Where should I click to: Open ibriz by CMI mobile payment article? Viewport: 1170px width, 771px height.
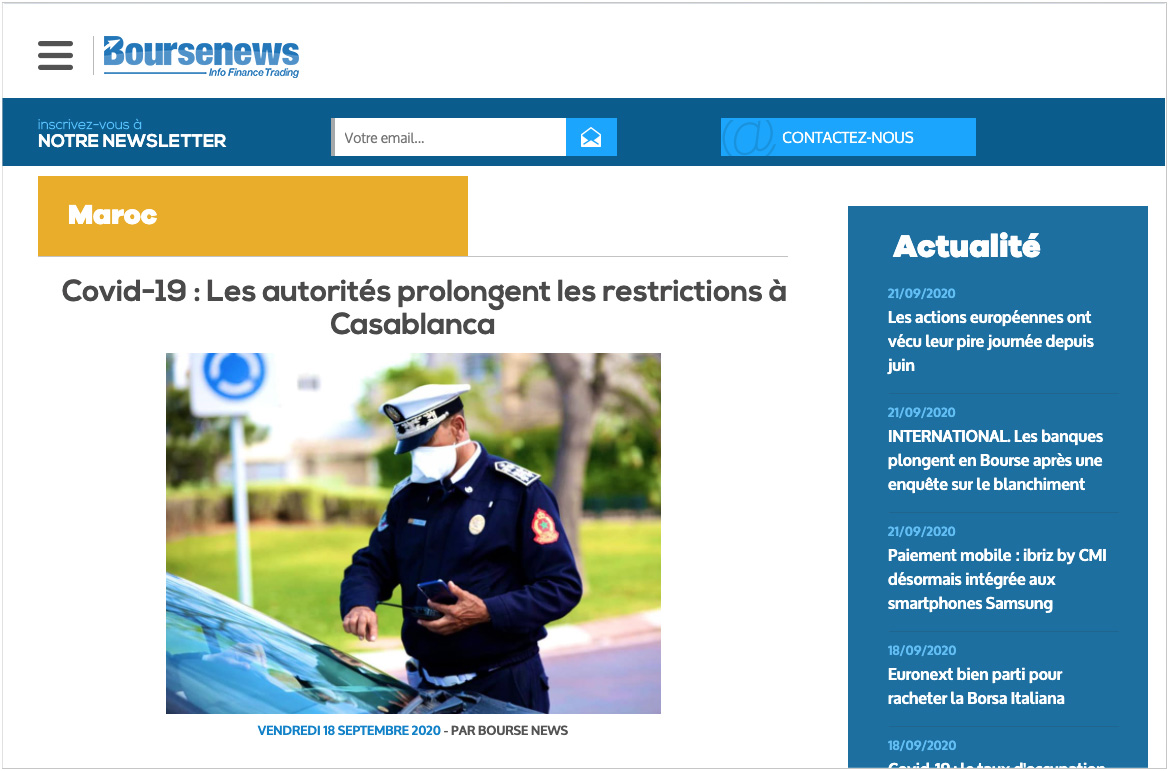click(x=996, y=579)
